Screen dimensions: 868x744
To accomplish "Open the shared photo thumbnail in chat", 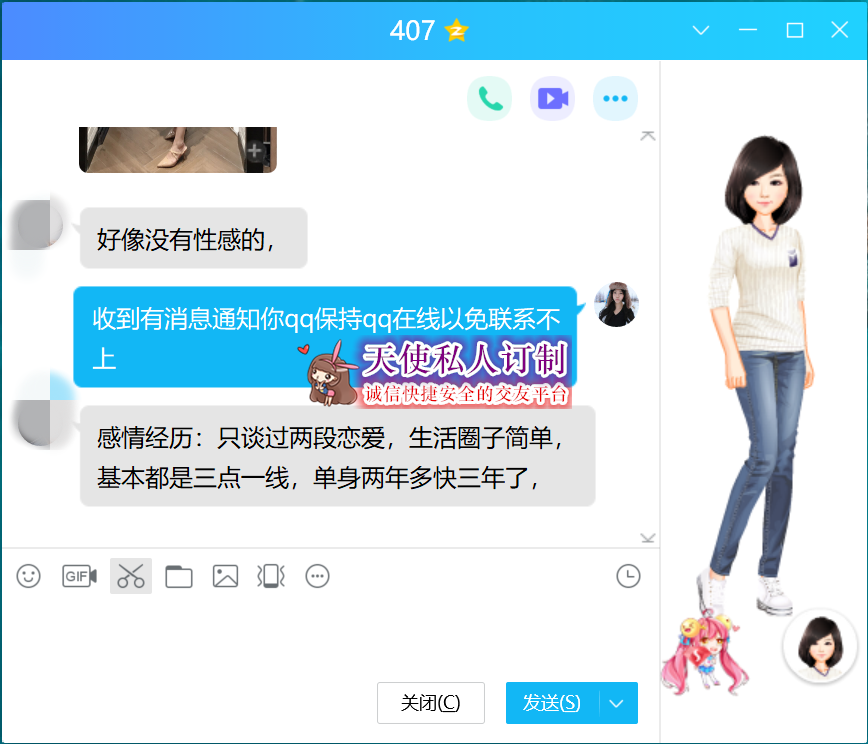I will pyautogui.click(x=177, y=150).
